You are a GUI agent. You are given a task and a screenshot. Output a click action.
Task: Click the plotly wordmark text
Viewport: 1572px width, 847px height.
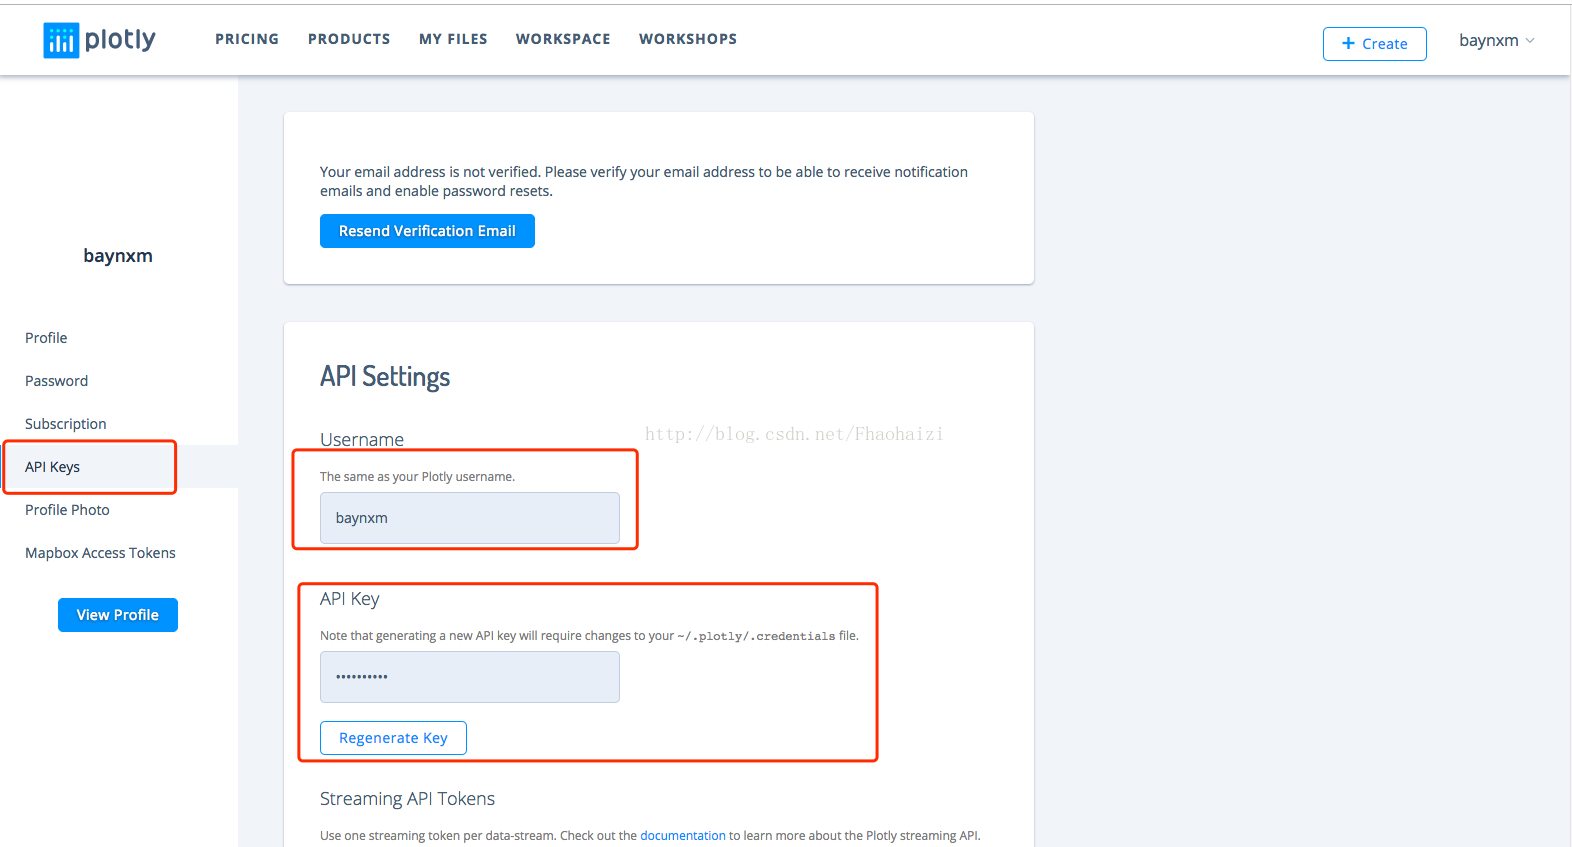[120, 40]
